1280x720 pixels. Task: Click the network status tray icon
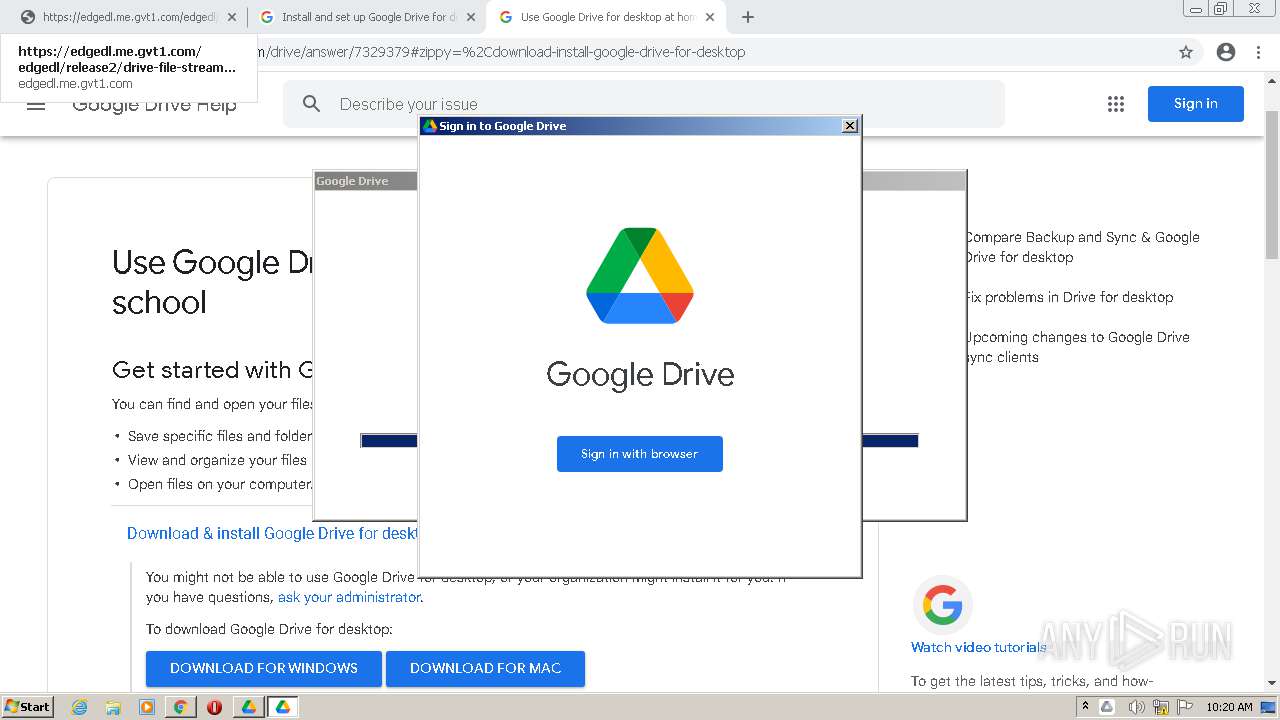1161,707
